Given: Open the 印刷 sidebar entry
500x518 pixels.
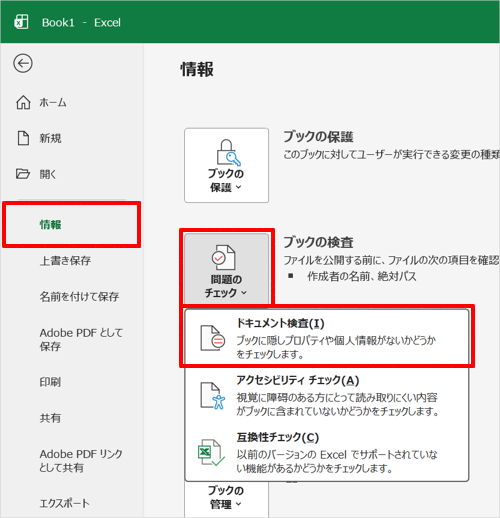Looking at the screenshot, I should tap(50, 382).
